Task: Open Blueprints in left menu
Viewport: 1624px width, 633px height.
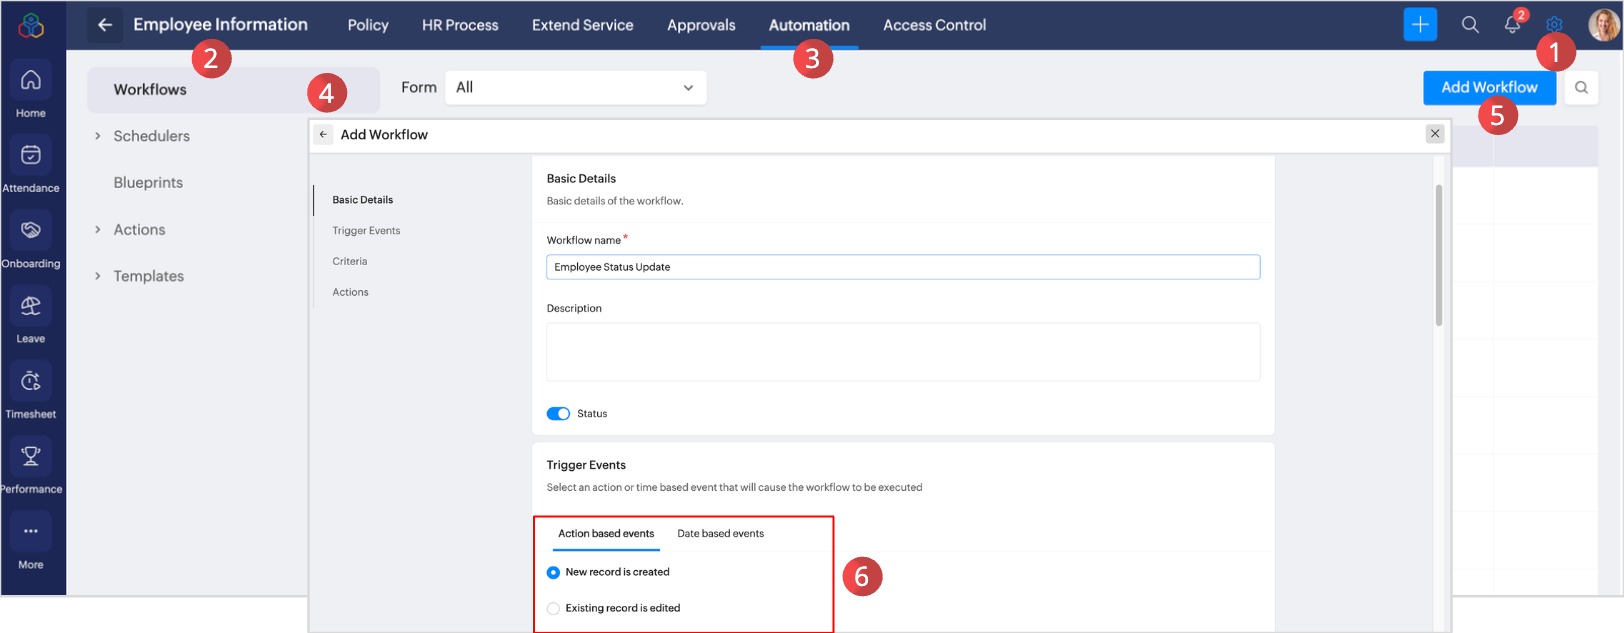Action: pyautogui.click(x=148, y=183)
